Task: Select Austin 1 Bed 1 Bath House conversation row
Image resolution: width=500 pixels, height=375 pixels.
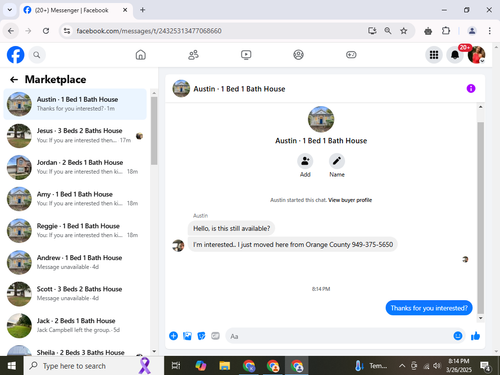Action: tap(75, 104)
